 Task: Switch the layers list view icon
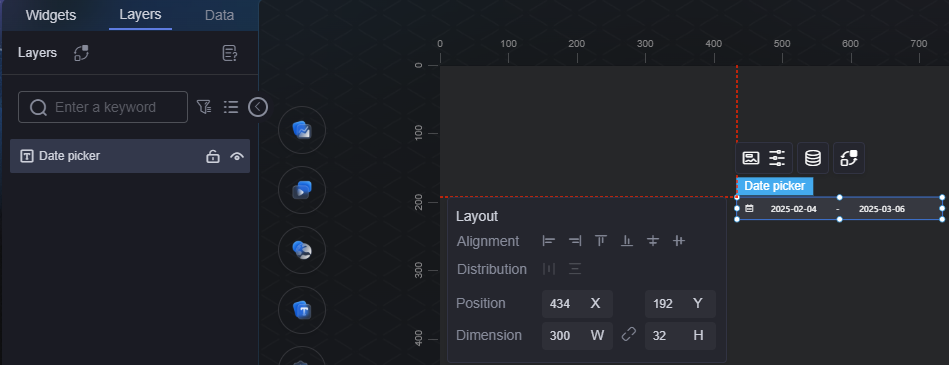coord(231,107)
